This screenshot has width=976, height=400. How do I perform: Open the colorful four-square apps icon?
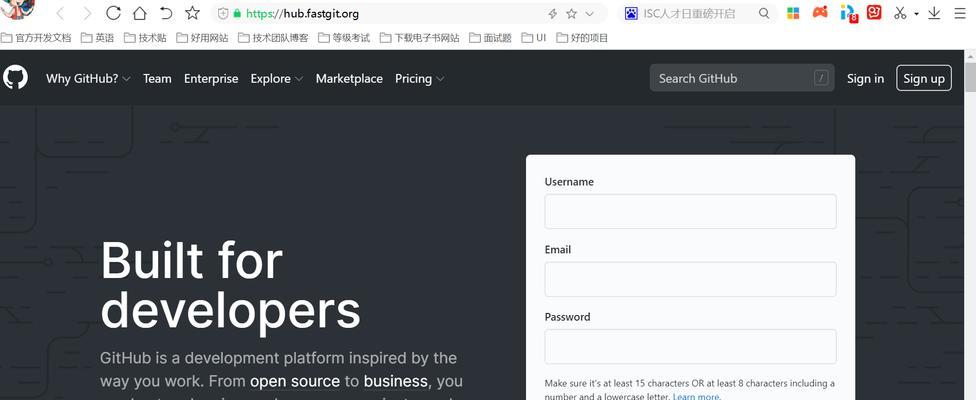(793, 13)
